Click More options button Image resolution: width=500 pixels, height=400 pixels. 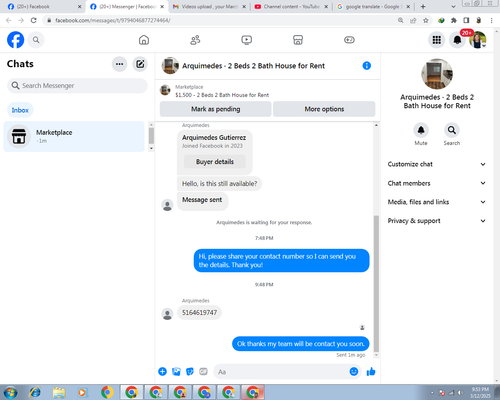324,109
